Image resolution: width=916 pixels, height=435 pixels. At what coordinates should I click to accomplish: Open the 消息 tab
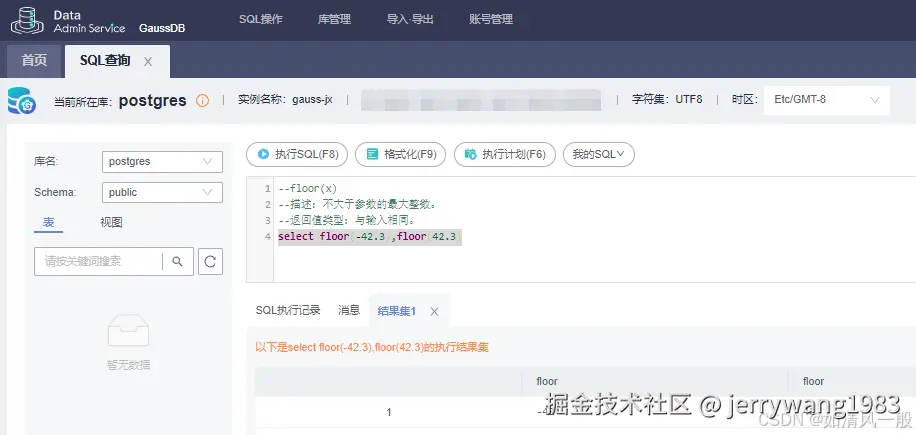[x=349, y=310]
